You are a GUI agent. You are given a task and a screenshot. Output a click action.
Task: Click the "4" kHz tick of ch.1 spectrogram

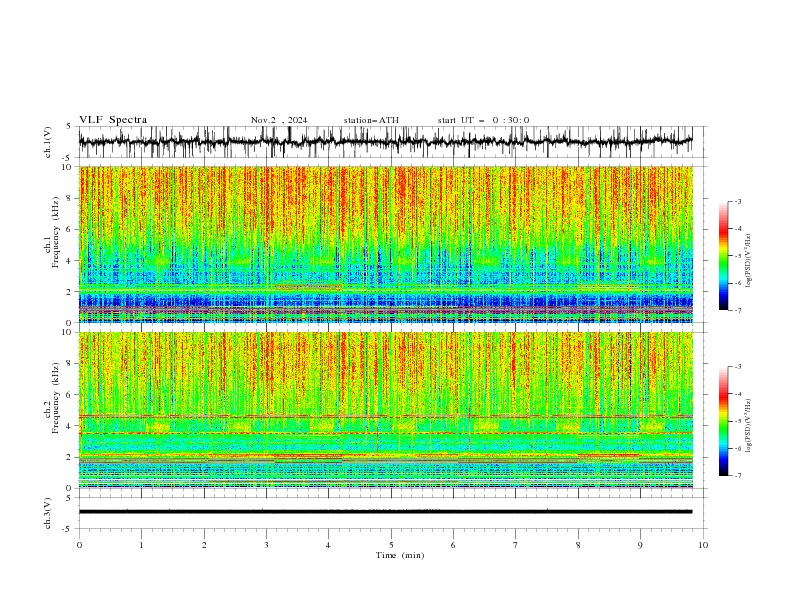[70, 261]
